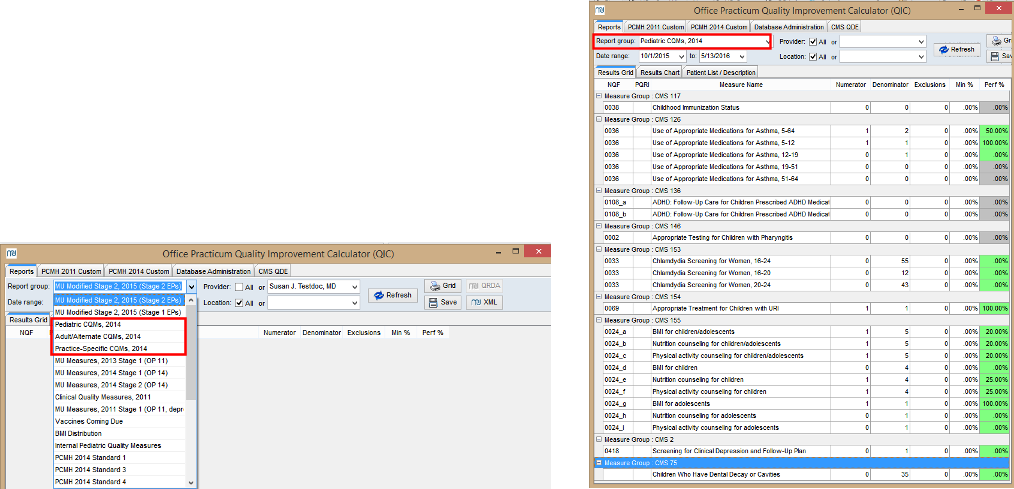Screen dimensions: 1014x489
Task: Select Childhood Immunization Status row
Action: coord(804,107)
